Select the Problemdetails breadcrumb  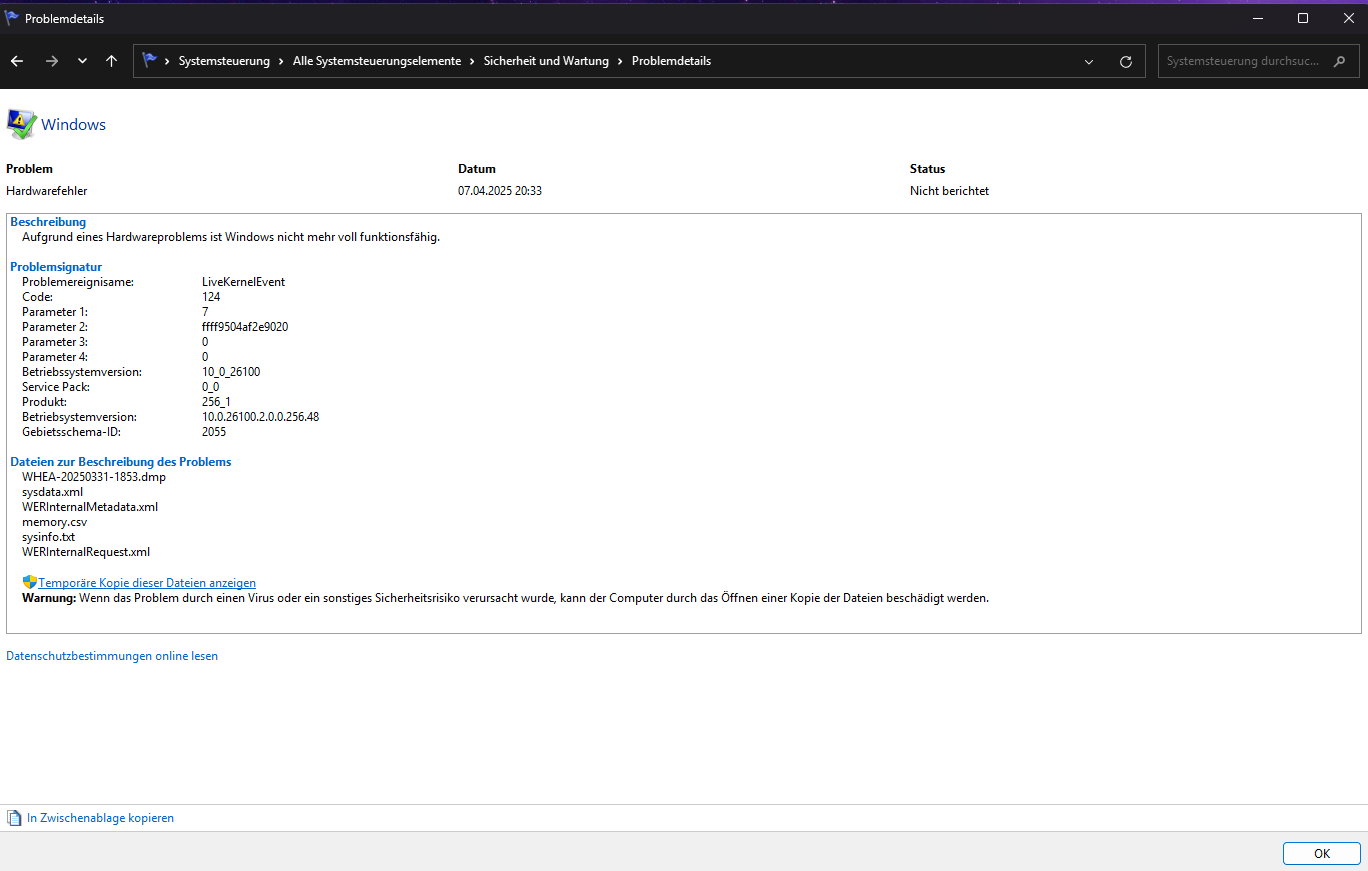point(672,61)
